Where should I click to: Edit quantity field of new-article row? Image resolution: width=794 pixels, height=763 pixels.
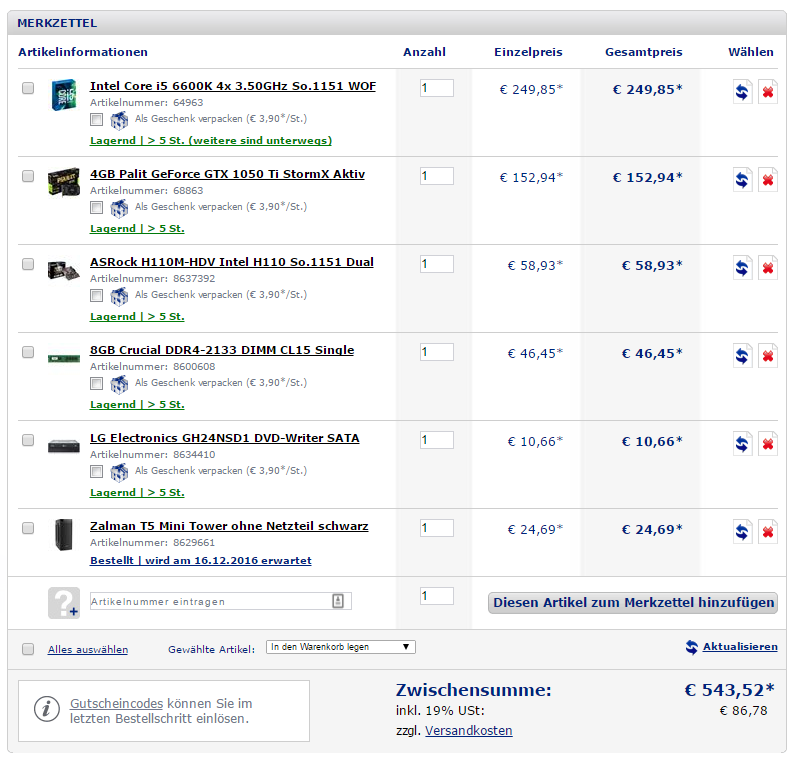pyautogui.click(x=436, y=596)
